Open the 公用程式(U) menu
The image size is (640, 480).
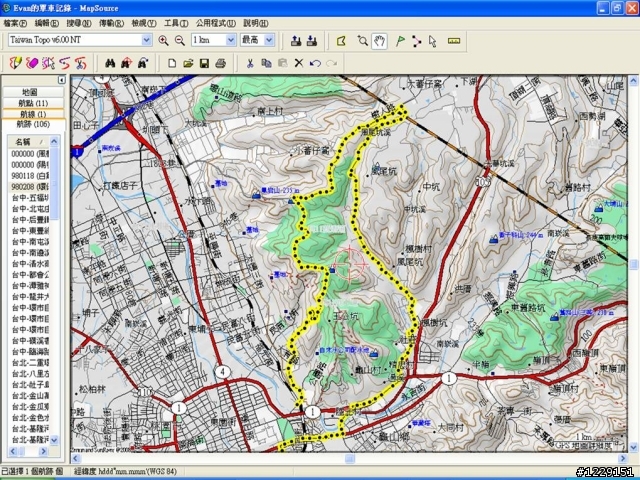coord(216,23)
